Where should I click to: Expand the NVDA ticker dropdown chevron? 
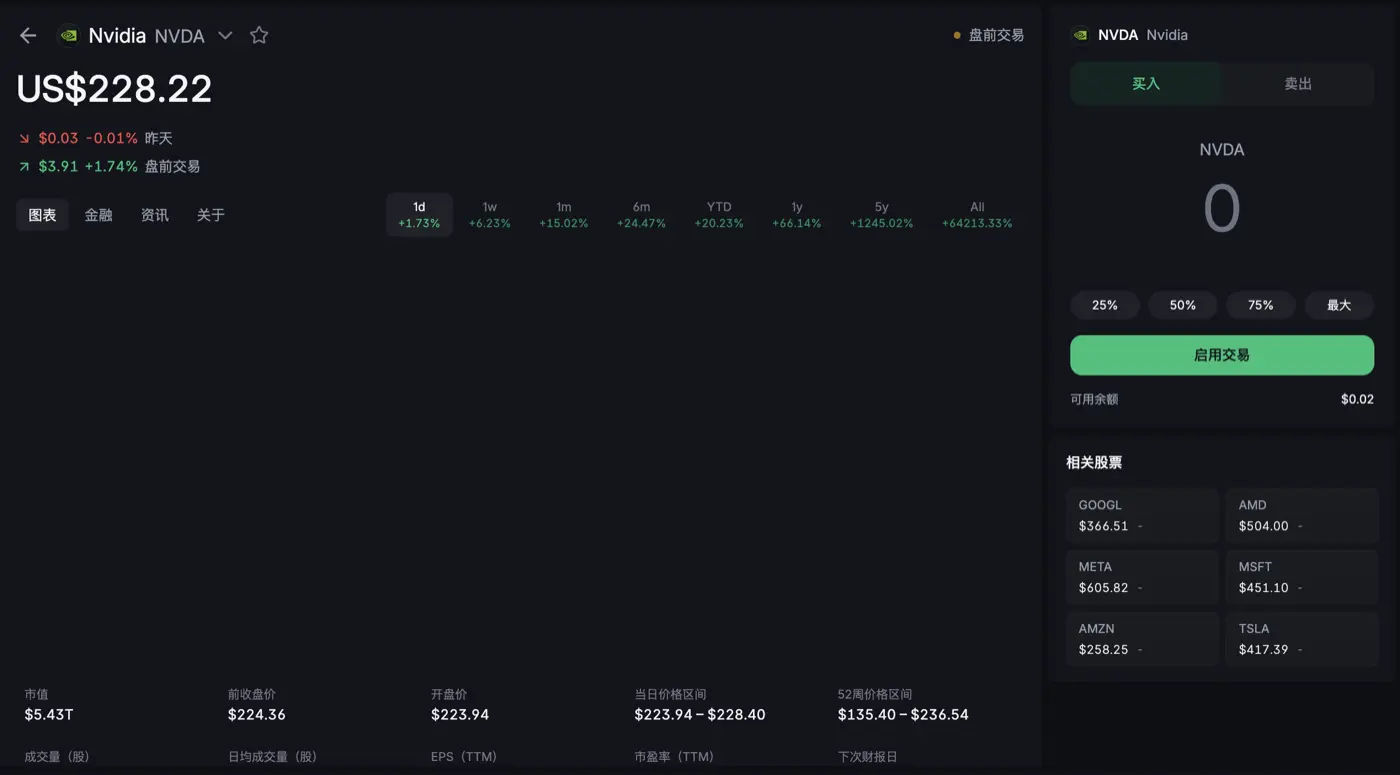(x=225, y=36)
